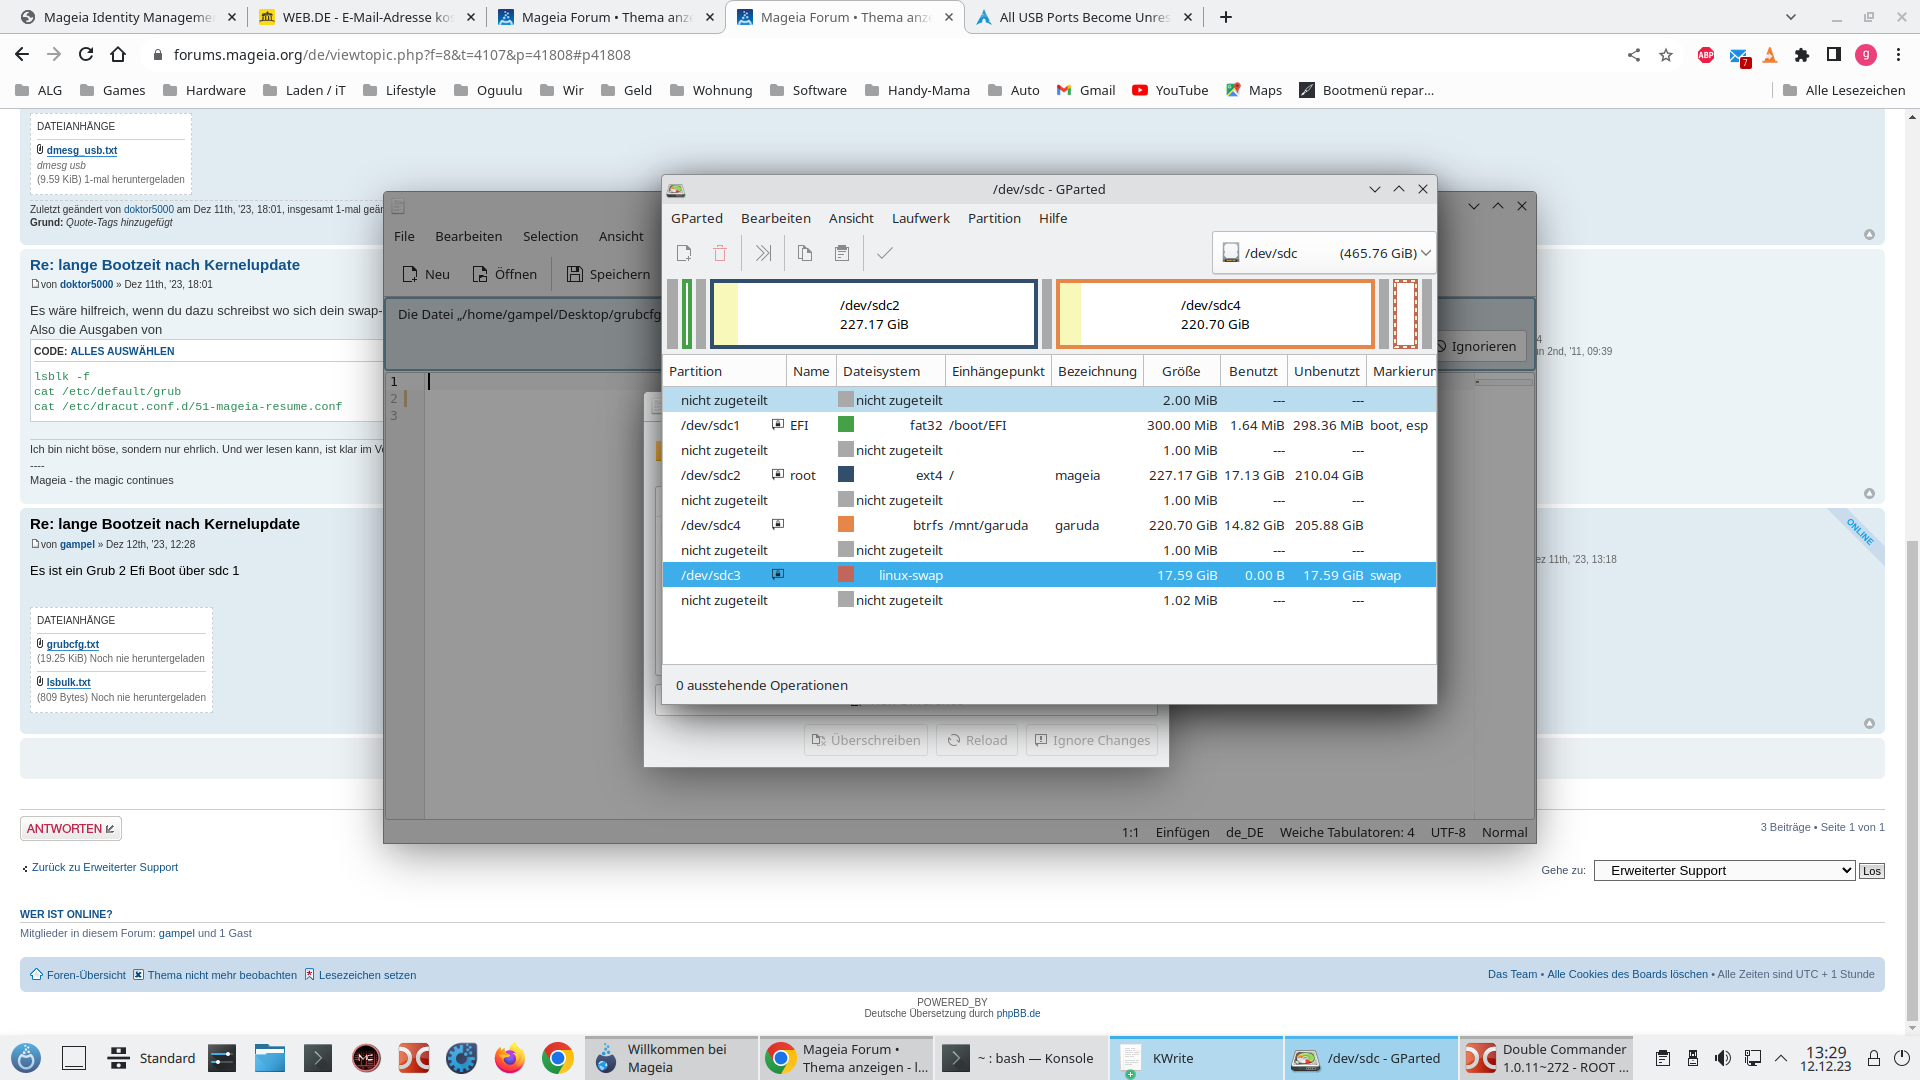Viewport: 1920px width, 1080px height.
Task: Open the Partition menu in GParted
Action: pyautogui.click(x=994, y=218)
